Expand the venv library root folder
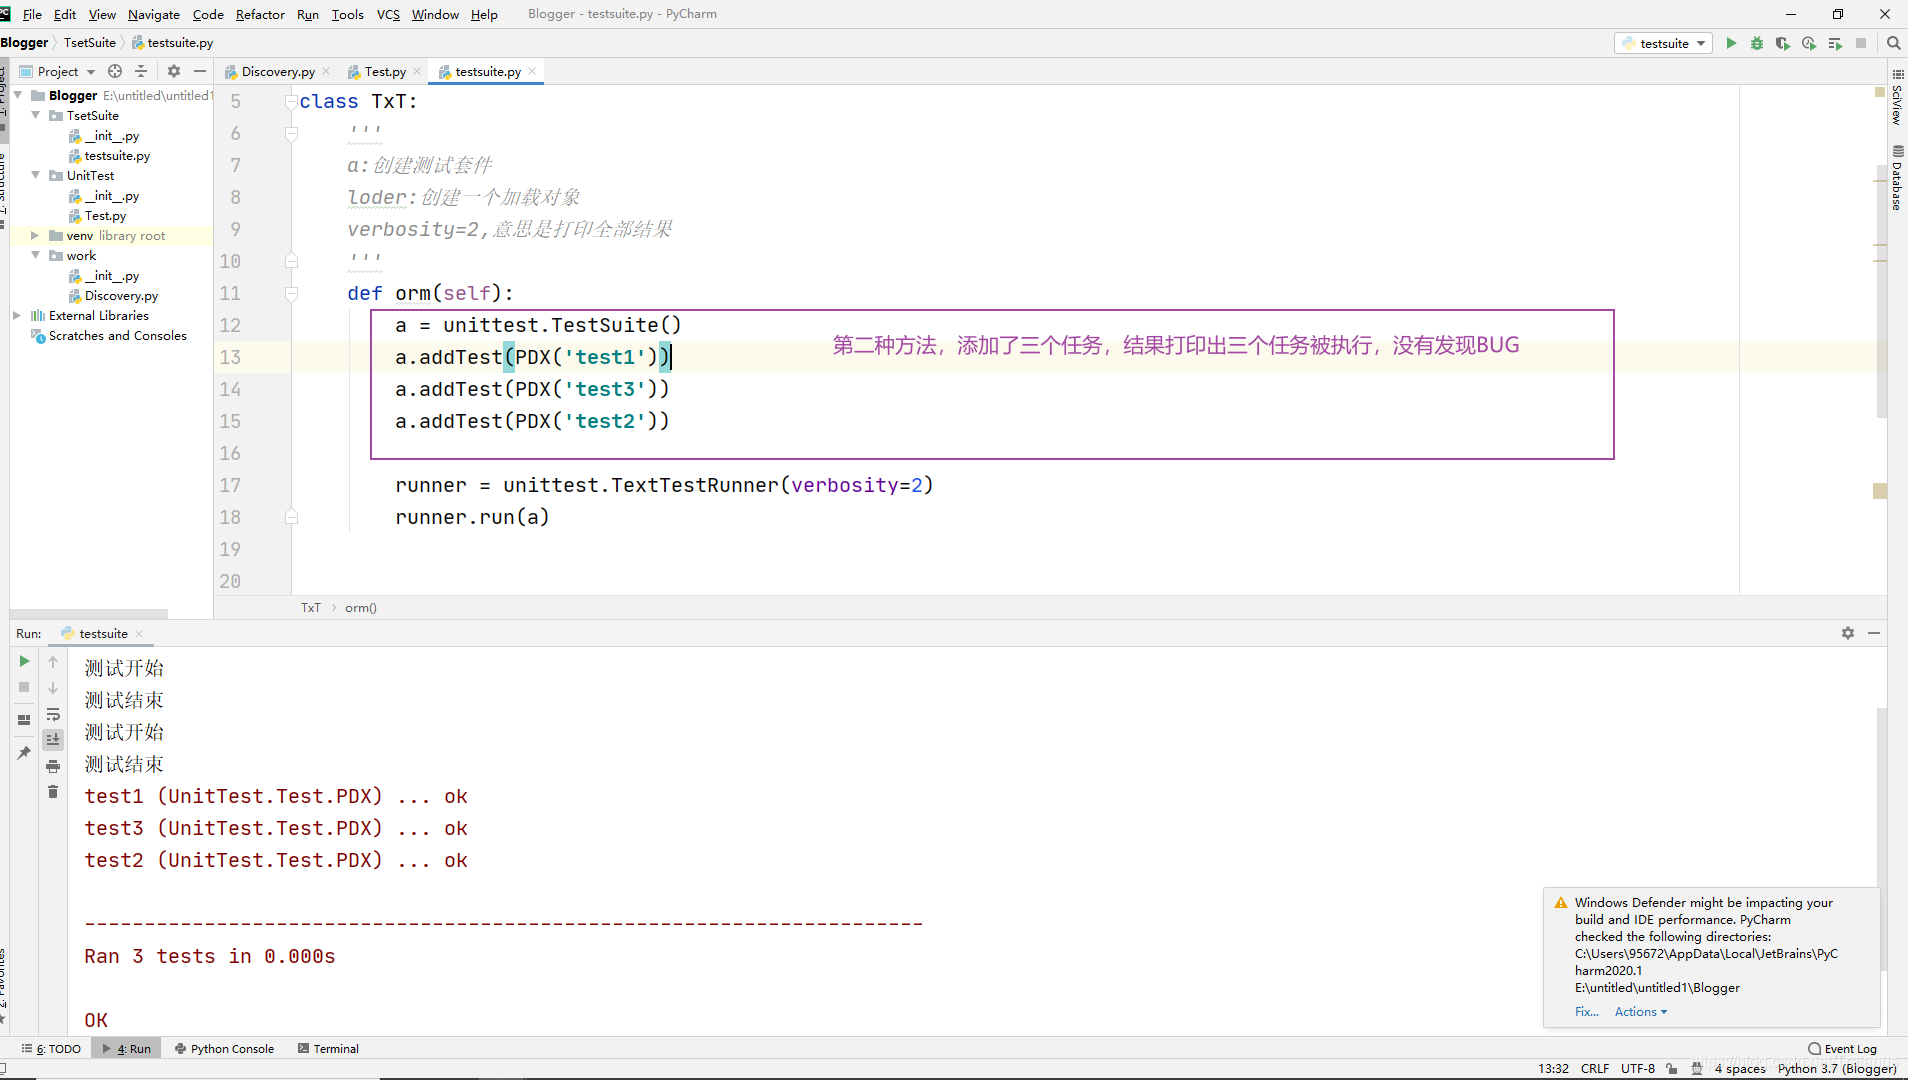The height and width of the screenshot is (1080, 1908). 36,235
